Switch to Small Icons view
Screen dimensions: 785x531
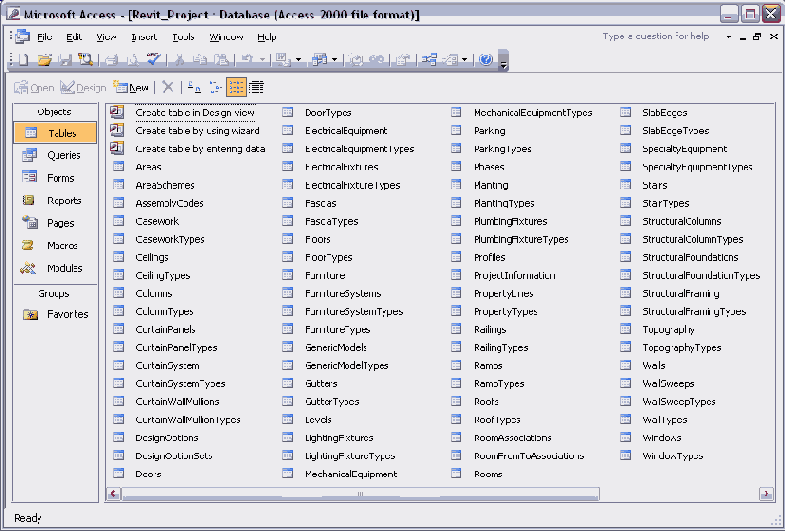coord(215,87)
